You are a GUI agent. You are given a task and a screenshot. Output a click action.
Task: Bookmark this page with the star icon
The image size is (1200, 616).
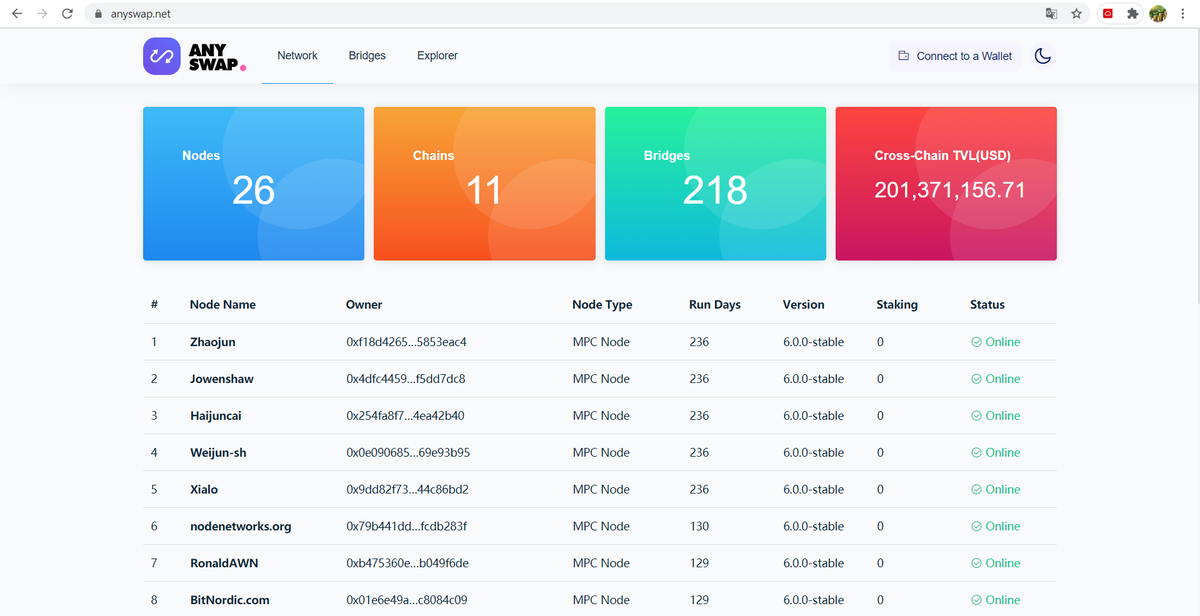[1076, 14]
